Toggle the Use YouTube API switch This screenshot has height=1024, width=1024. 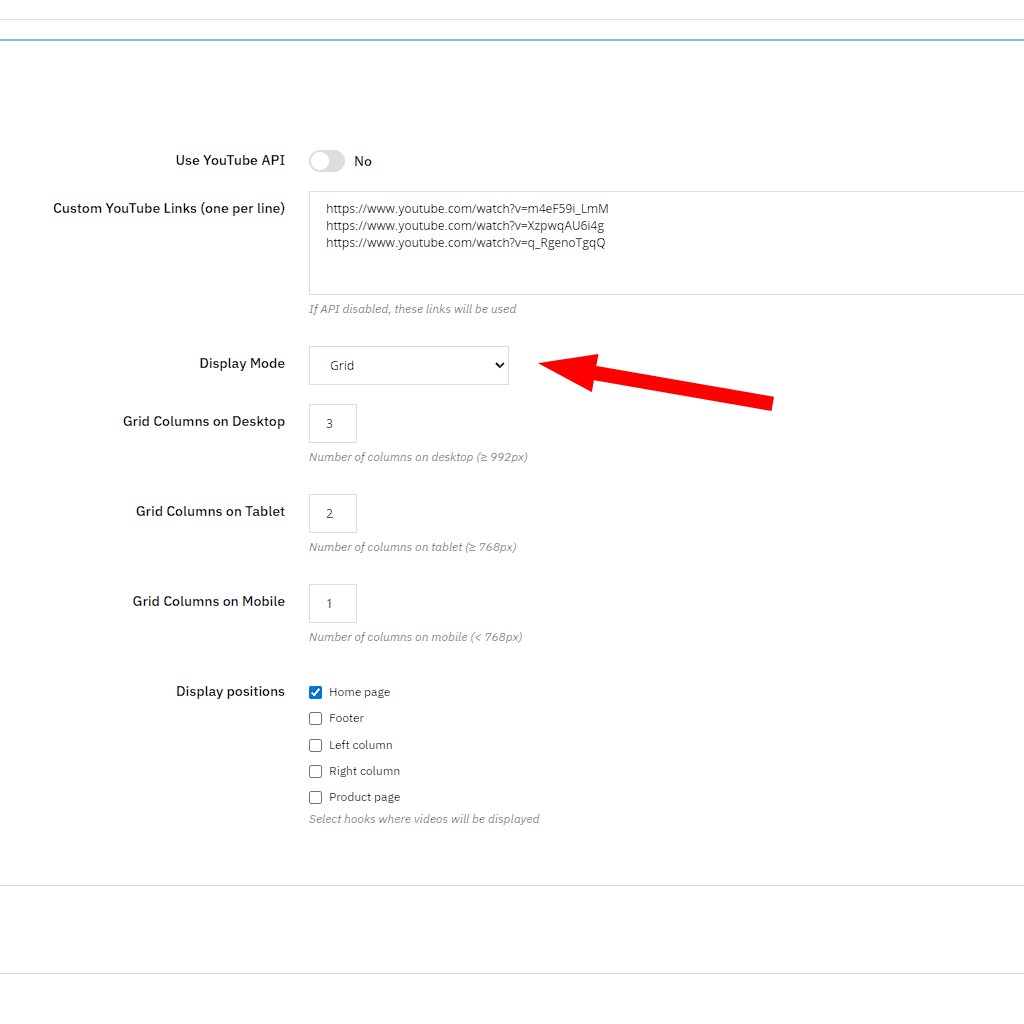pos(327,161)
